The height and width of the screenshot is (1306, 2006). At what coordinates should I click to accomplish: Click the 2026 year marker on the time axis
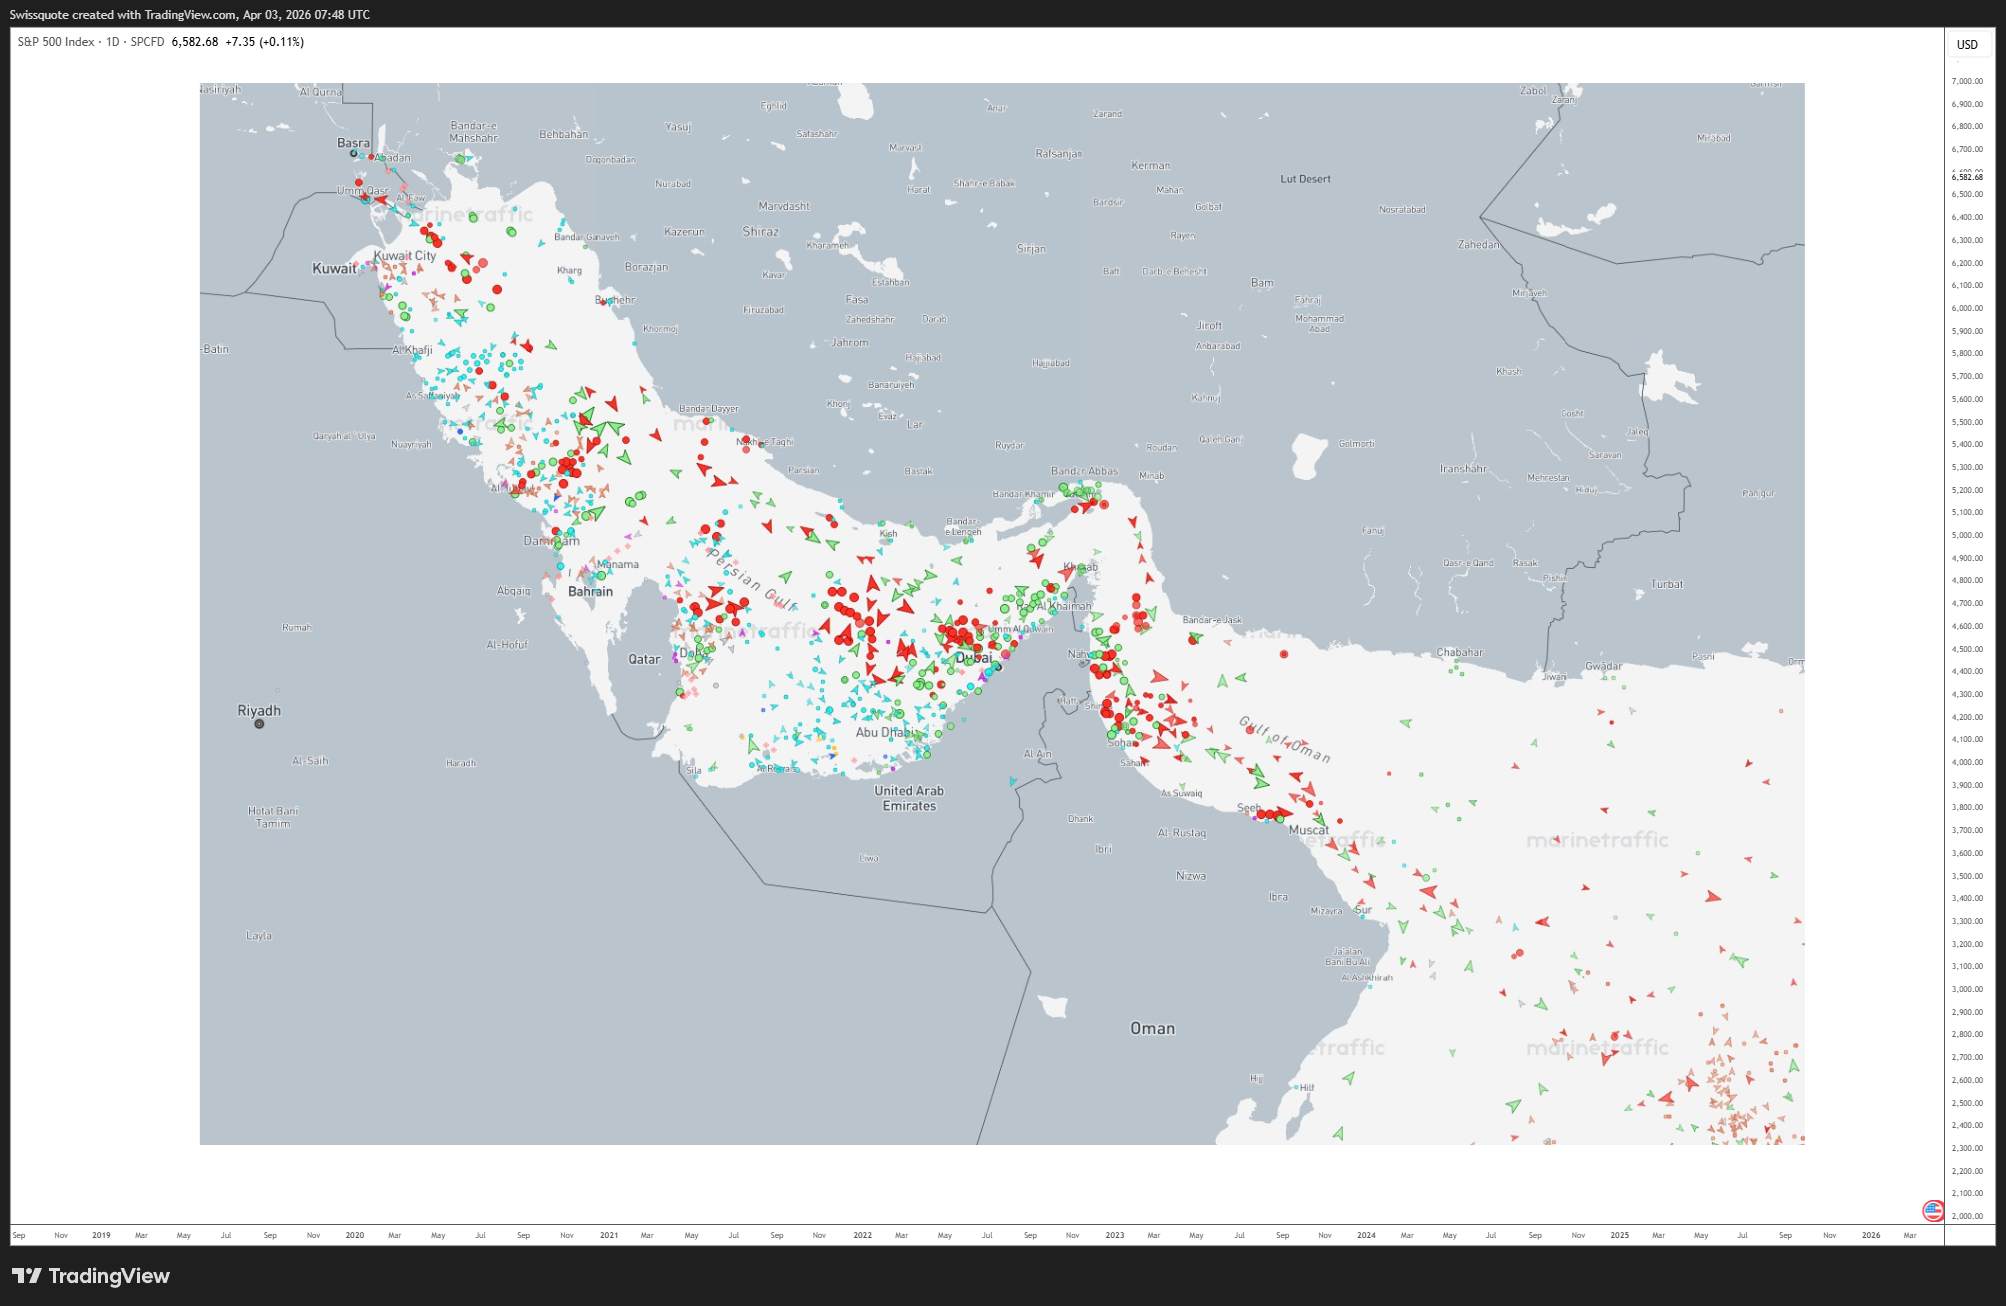[1871, 1235]
